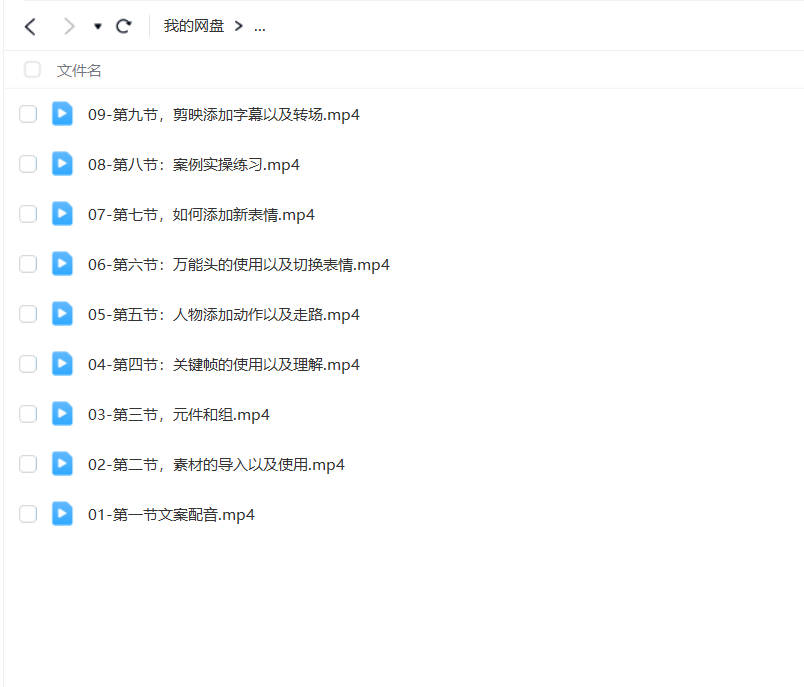
Task: Check the box for 07-第七节 video
Action: tap(28, 214)
